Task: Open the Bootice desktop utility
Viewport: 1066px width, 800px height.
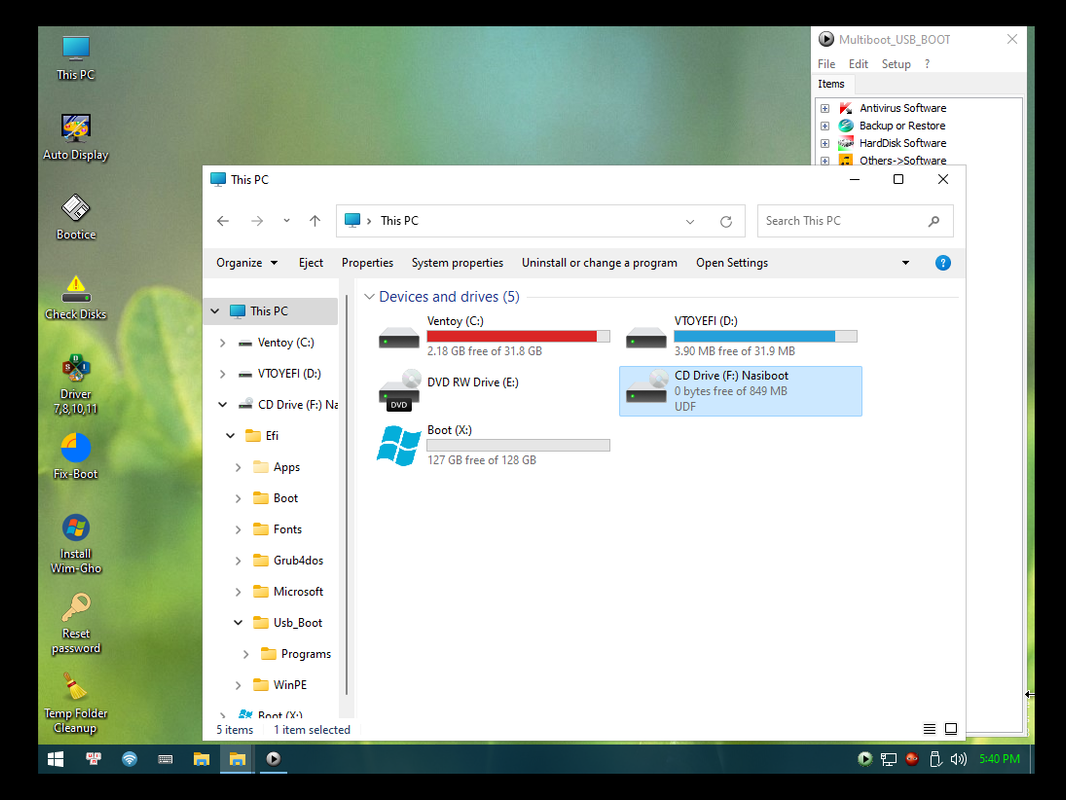Action: 75,218
